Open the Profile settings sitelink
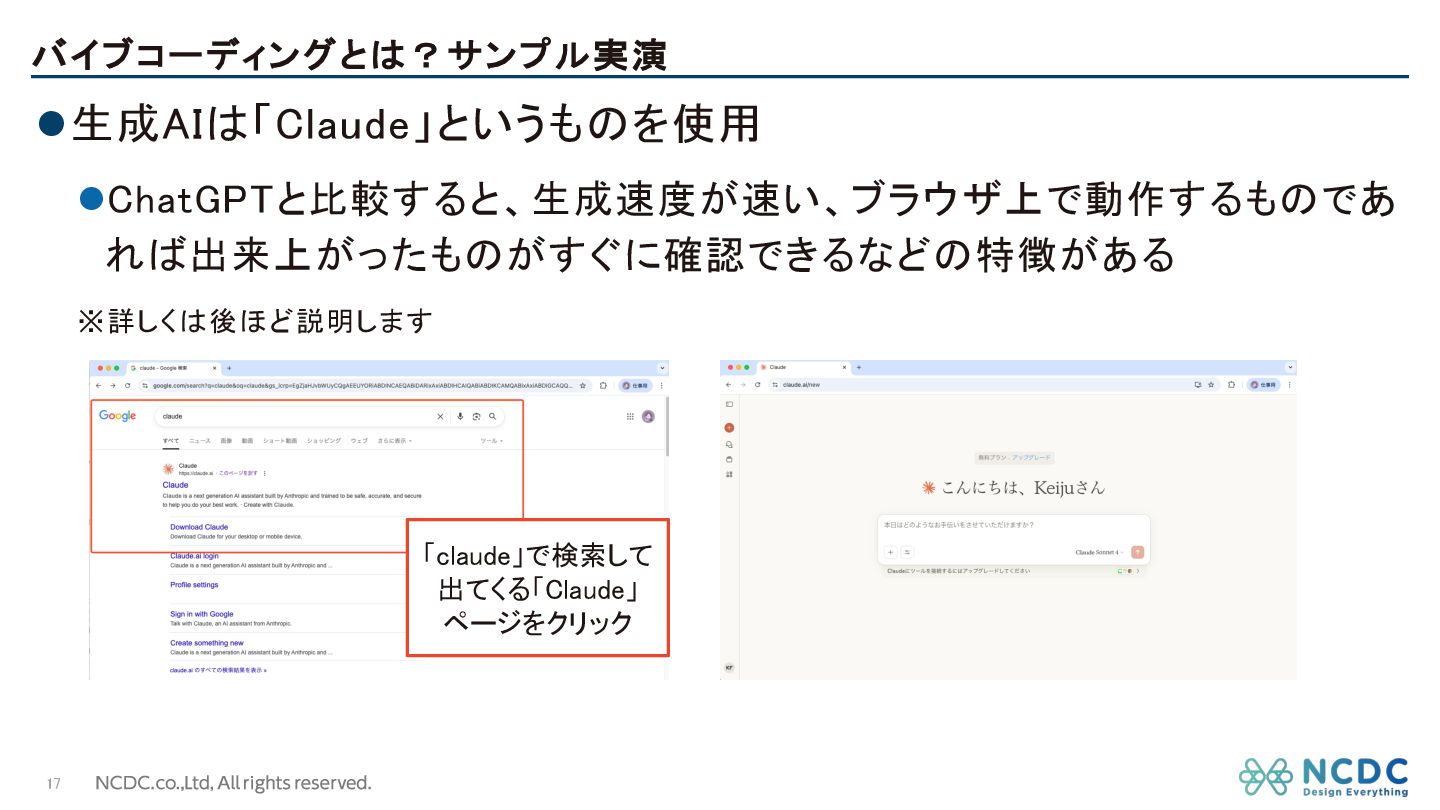 coord(194,585)
